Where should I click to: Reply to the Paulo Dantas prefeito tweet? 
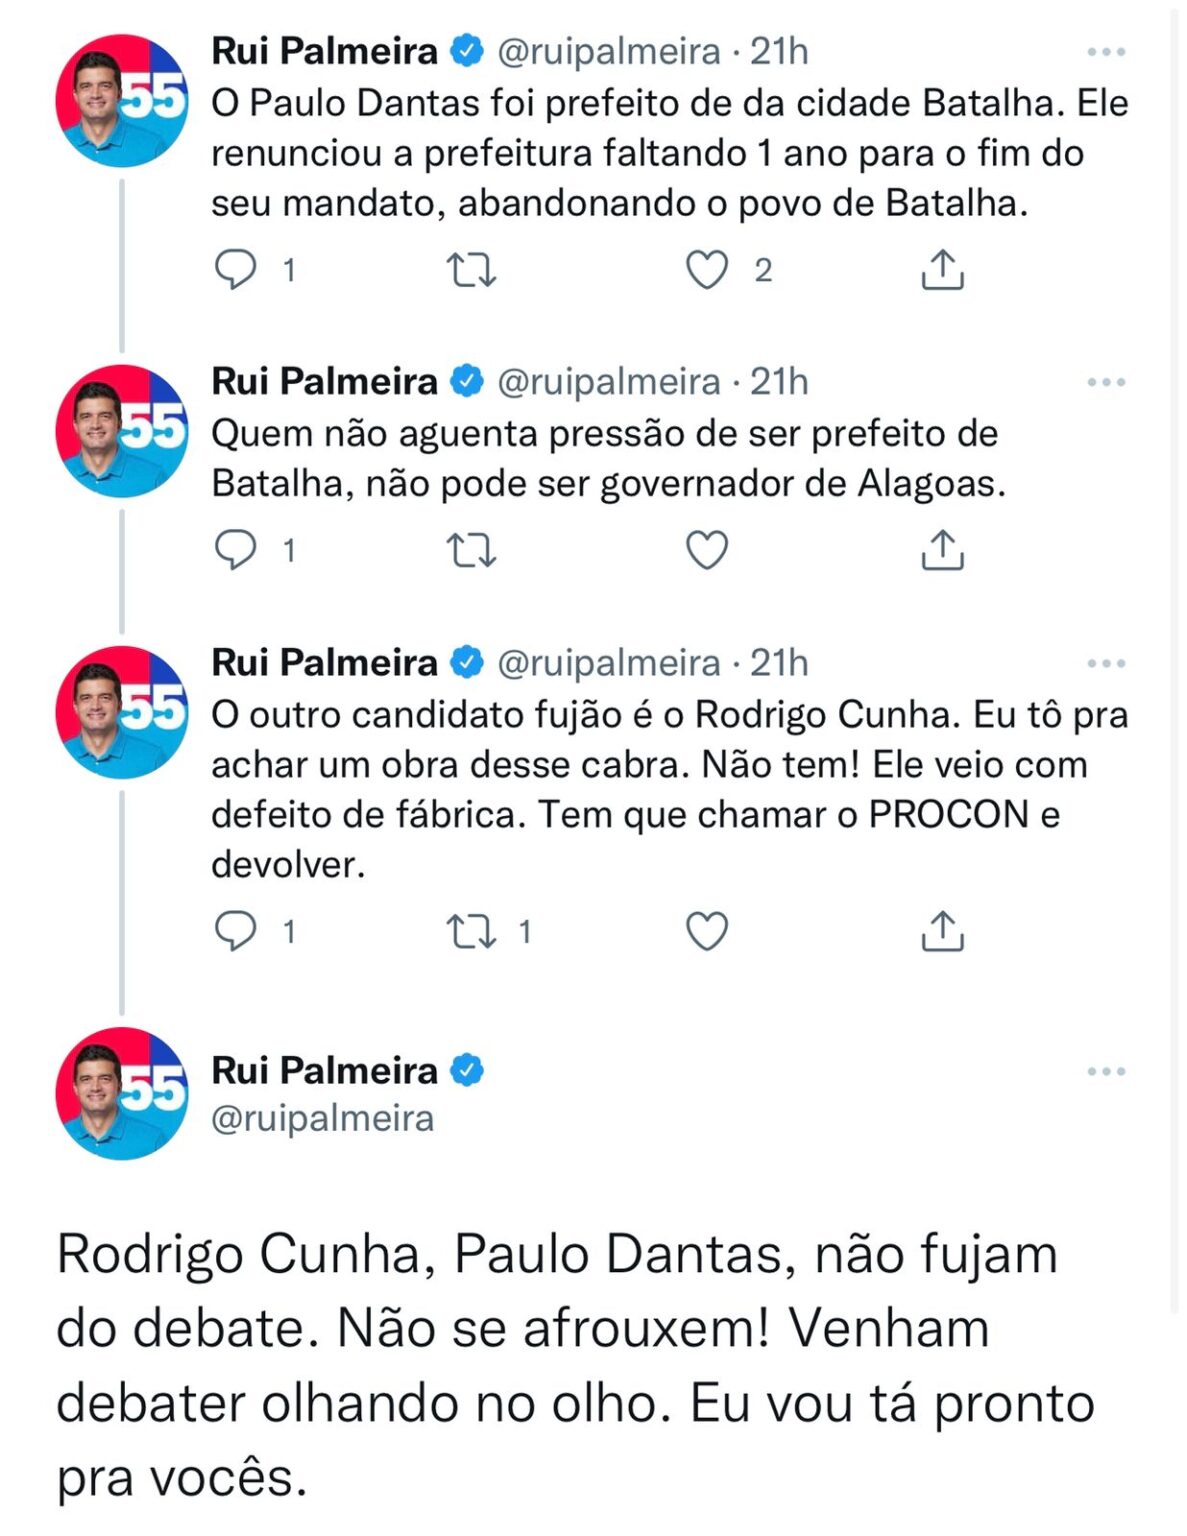[236, 269]
